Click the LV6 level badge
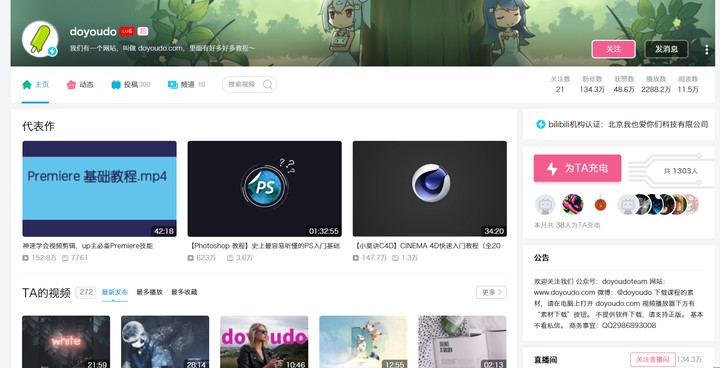The image size is (720, 368). 127,31
